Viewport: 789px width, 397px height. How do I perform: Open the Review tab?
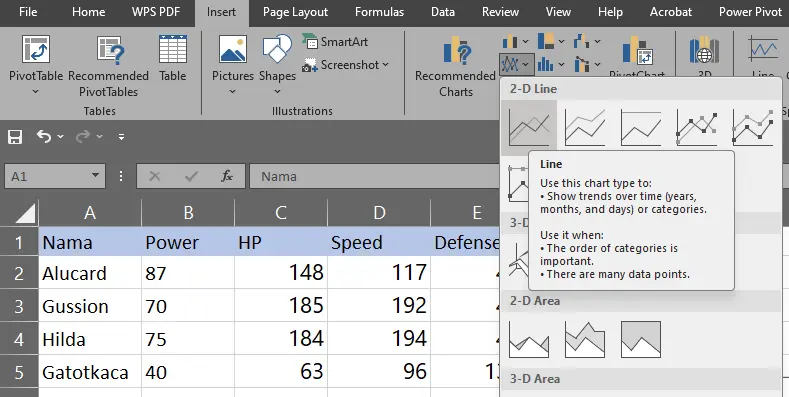click(x=500, y=12)
